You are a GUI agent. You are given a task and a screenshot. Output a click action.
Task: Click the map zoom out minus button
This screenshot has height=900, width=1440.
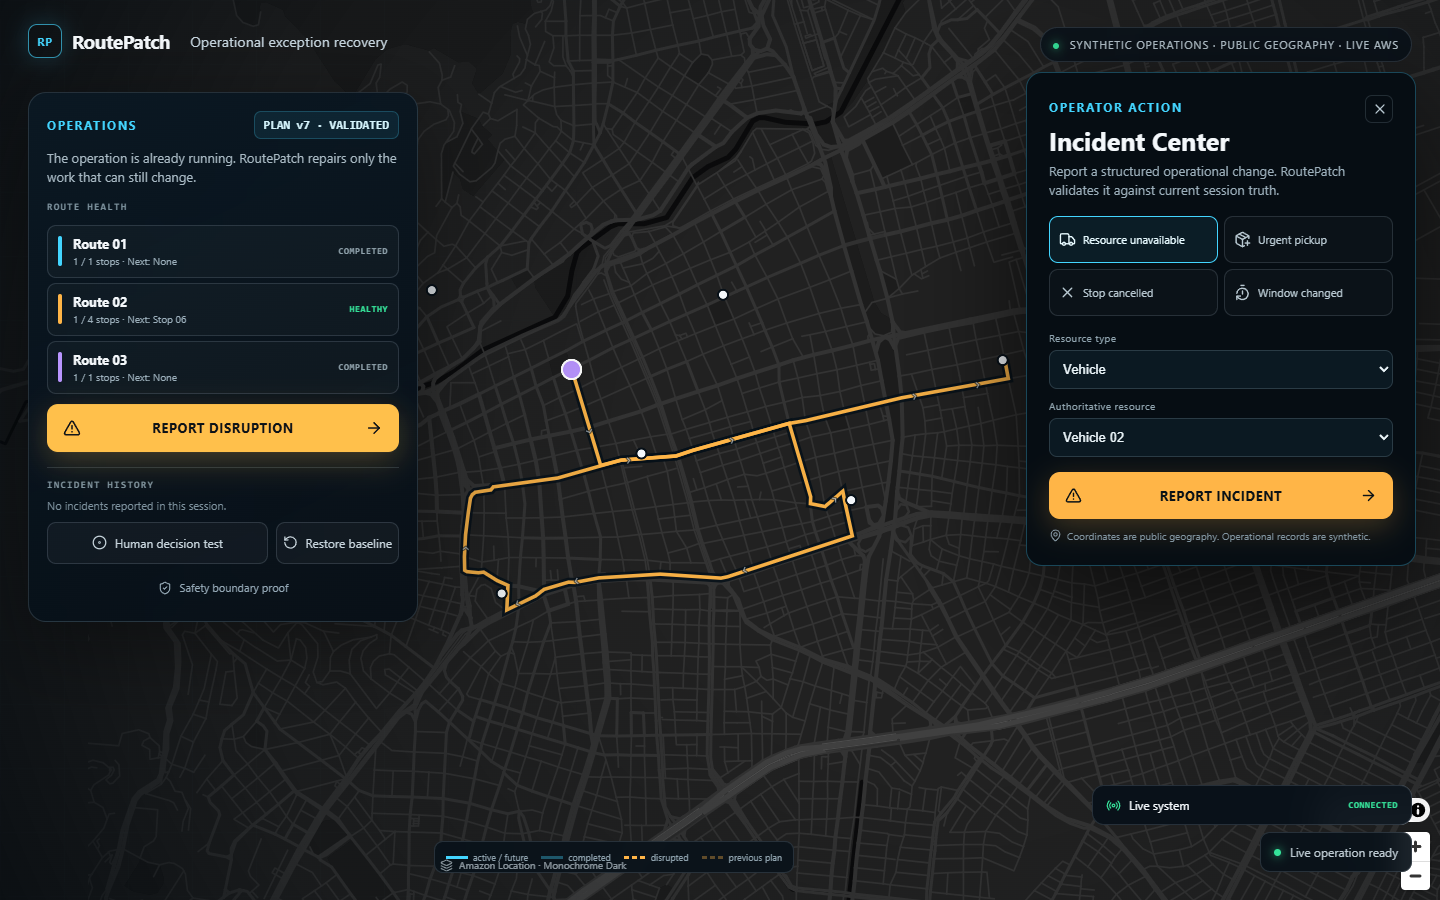coord(1415,876)
